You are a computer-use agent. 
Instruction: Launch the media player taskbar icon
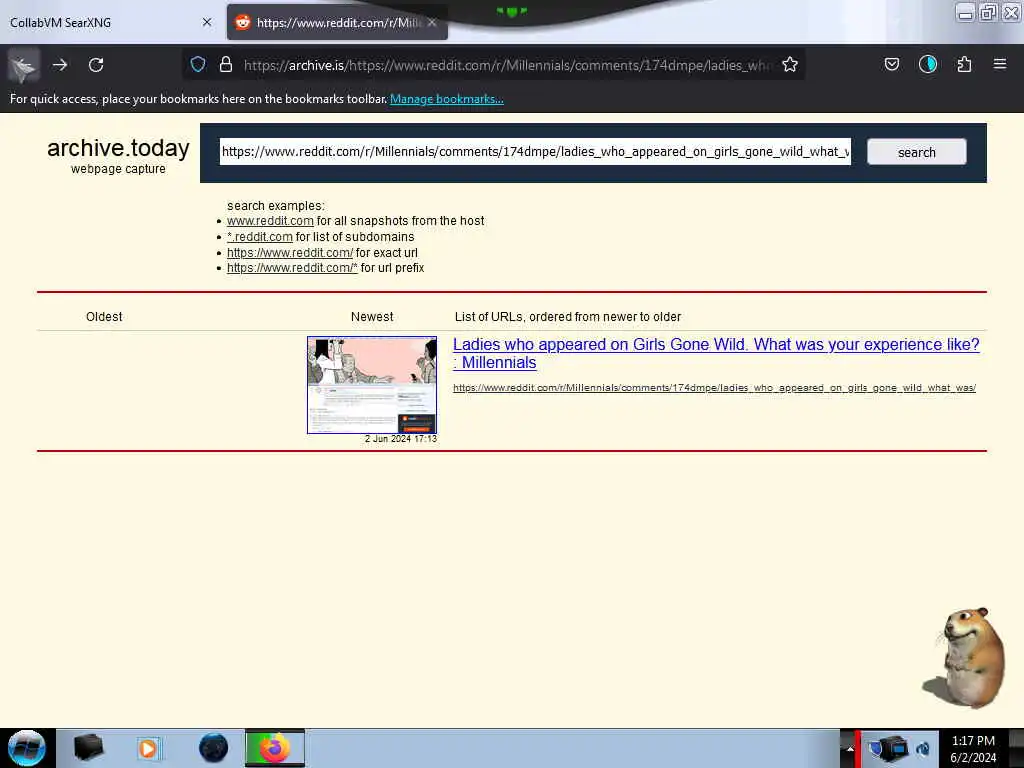click(x=149, y=748)
